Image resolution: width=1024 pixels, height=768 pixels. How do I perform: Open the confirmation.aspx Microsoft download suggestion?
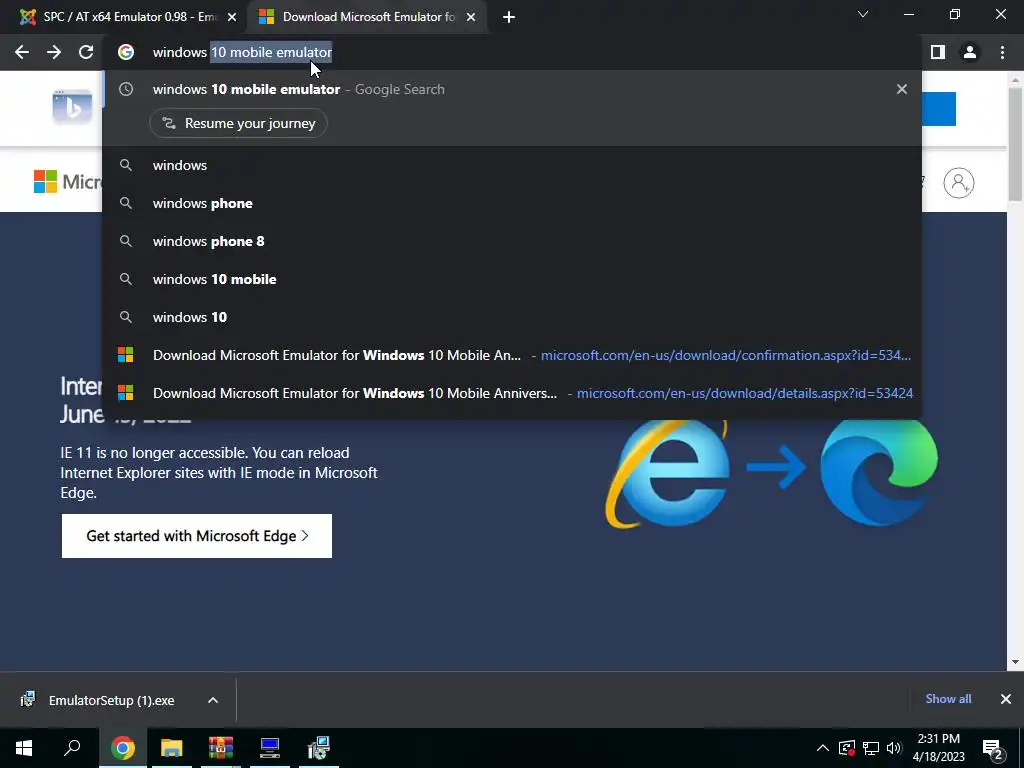[x=512, y=355]
